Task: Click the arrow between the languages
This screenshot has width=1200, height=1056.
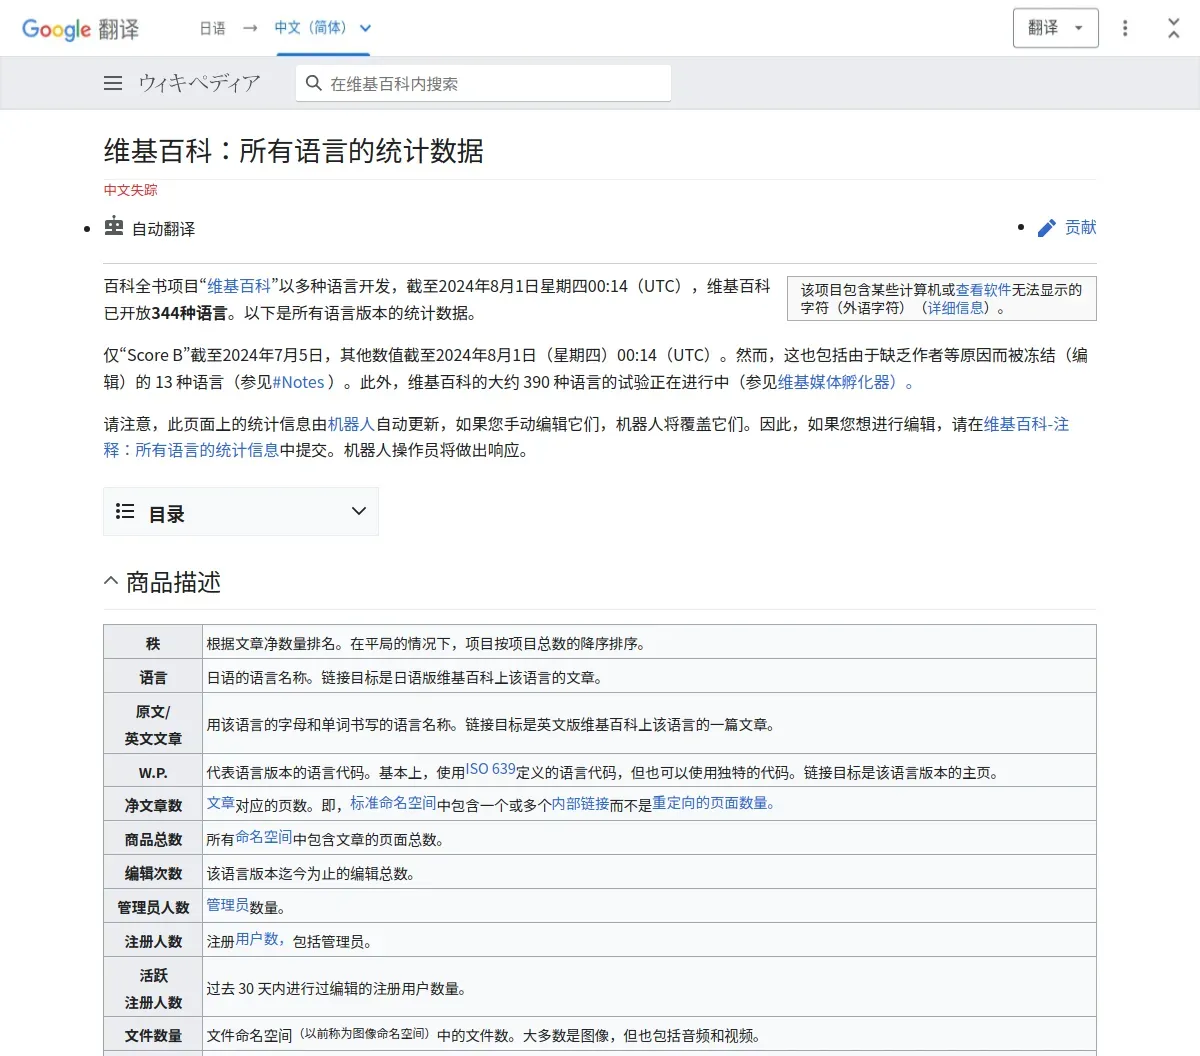Action: tap(250, 28)
